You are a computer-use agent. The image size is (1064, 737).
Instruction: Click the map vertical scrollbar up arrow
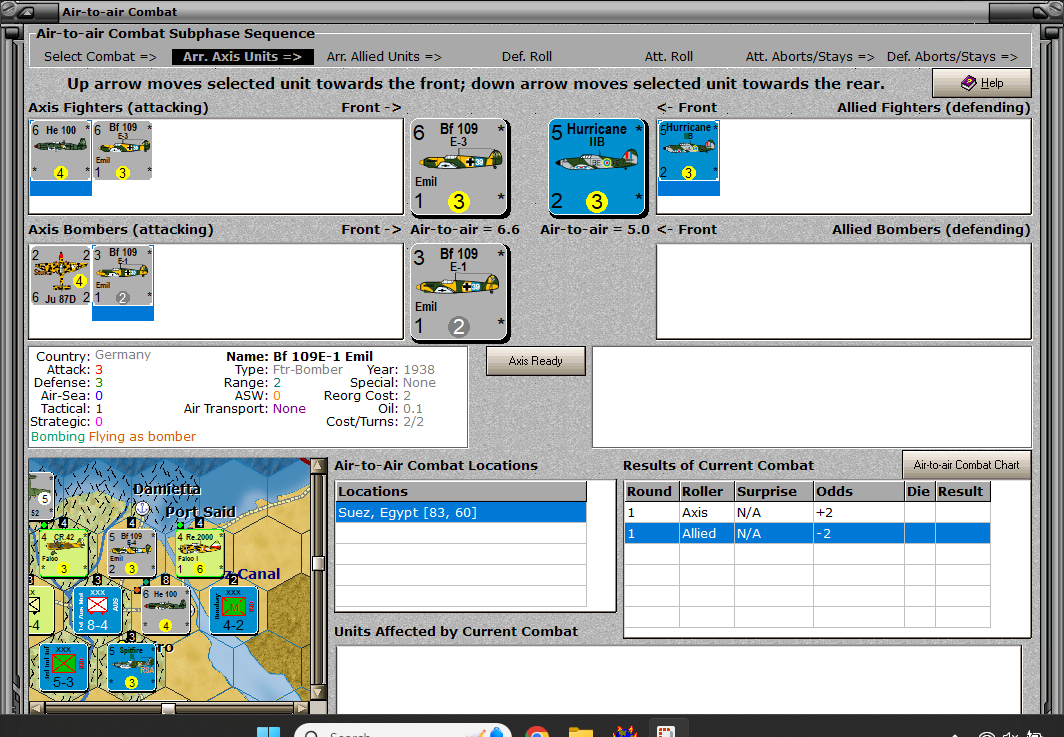pos(318,466)
